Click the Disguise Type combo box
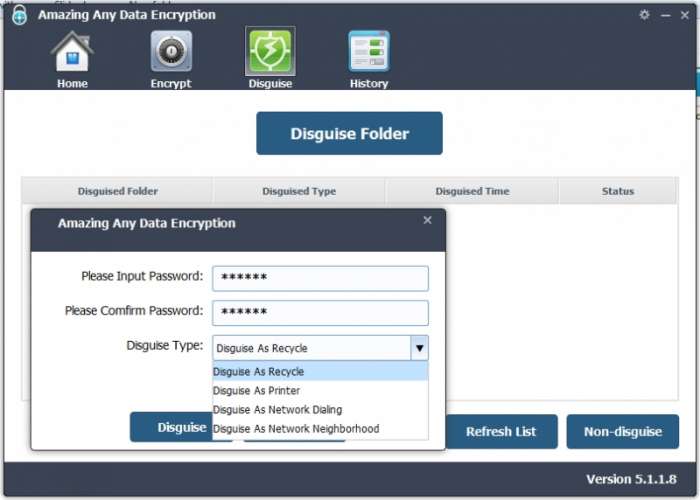 coord(320,348)
